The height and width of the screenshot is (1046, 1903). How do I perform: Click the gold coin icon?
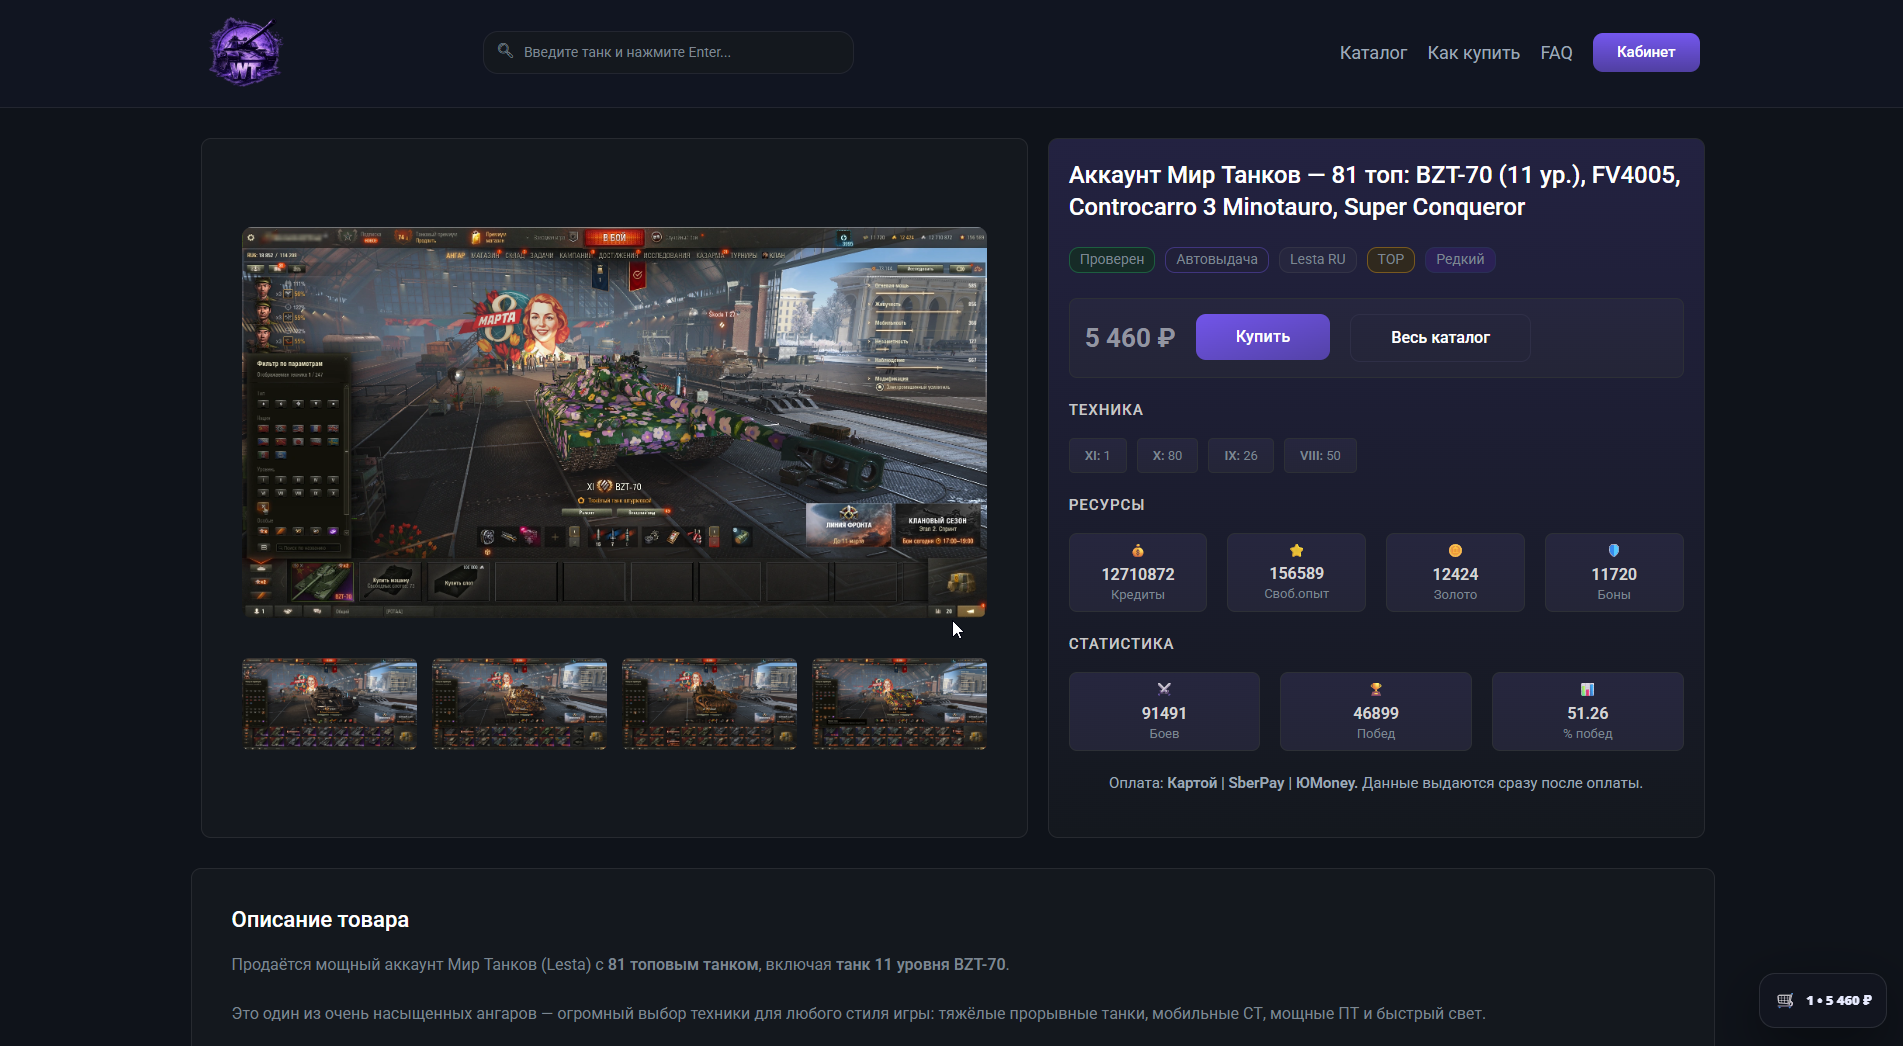[x=1455, y=551]
